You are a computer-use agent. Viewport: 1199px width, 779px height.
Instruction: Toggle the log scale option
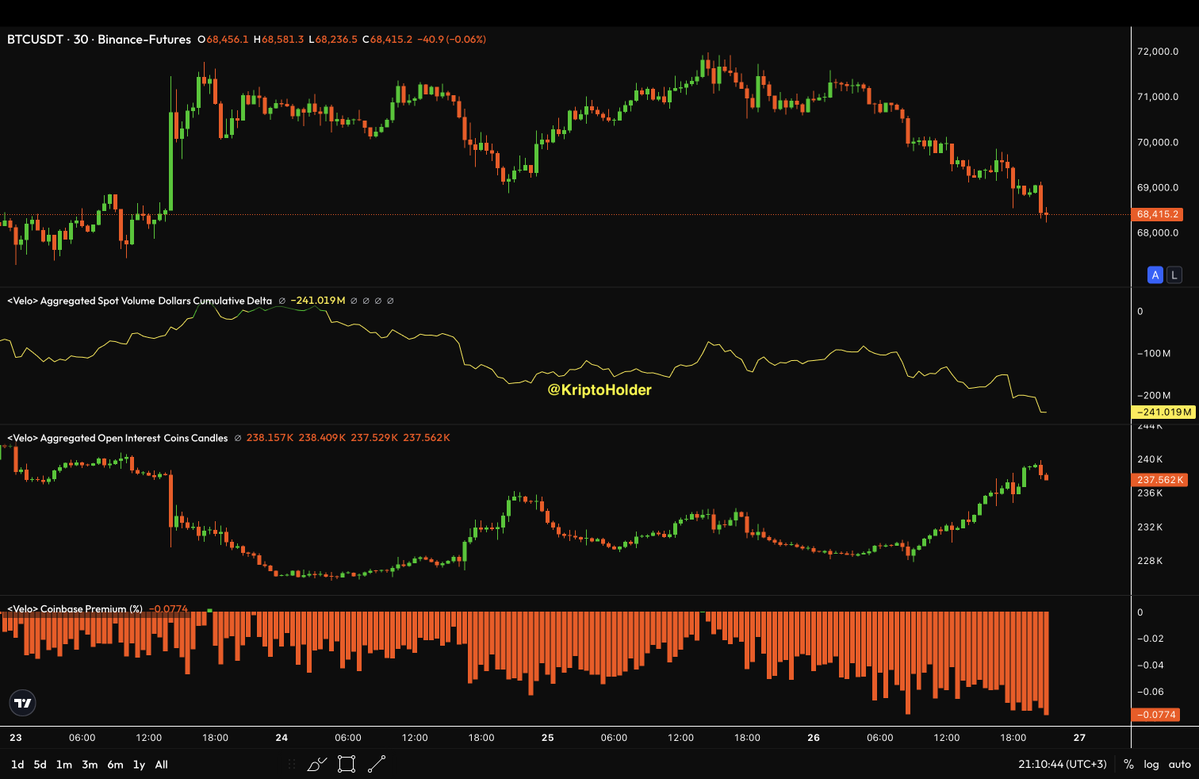click(1151, 764)
